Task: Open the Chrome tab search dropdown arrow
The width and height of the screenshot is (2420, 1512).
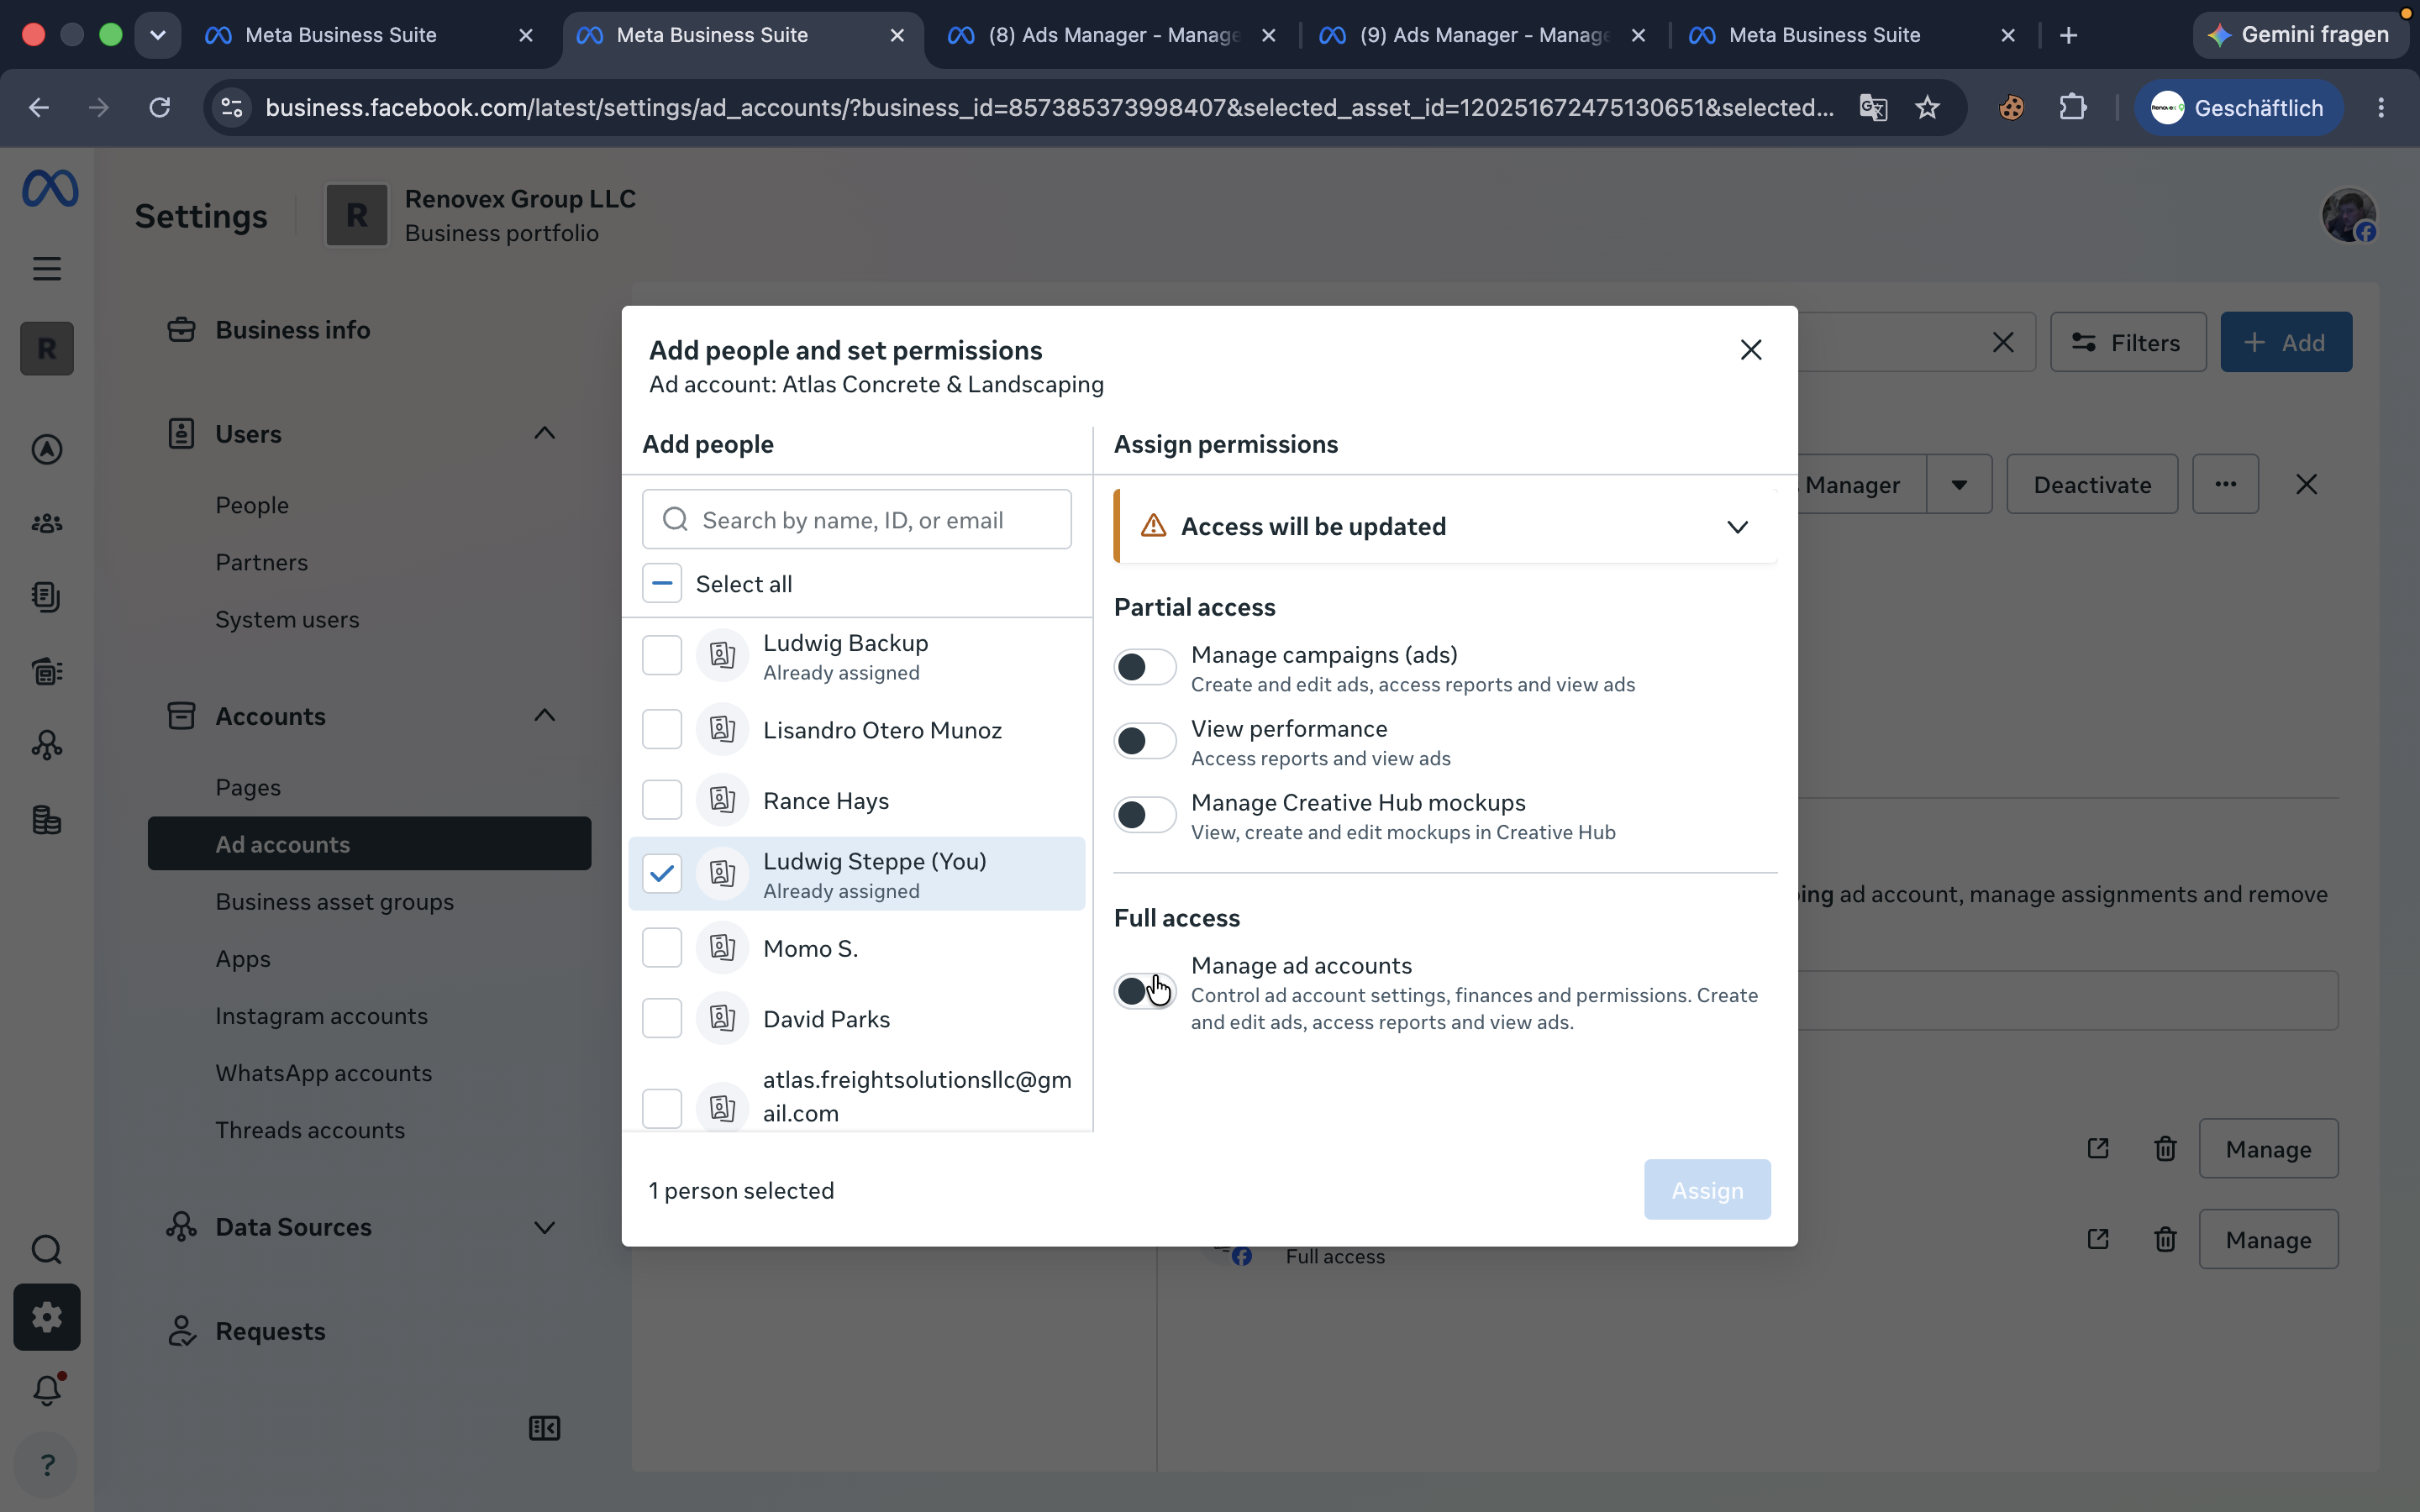Action: click(158, 36)
